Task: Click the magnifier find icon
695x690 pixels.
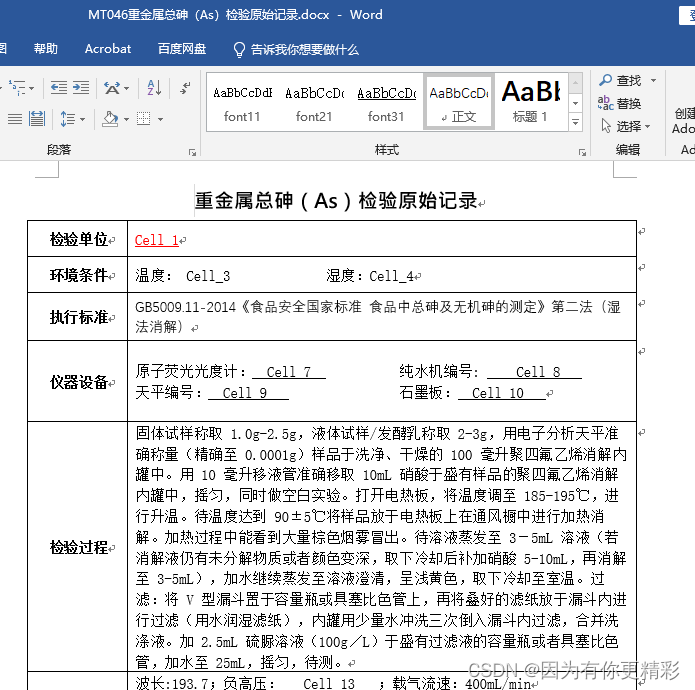Action: (x=605, y=80)
